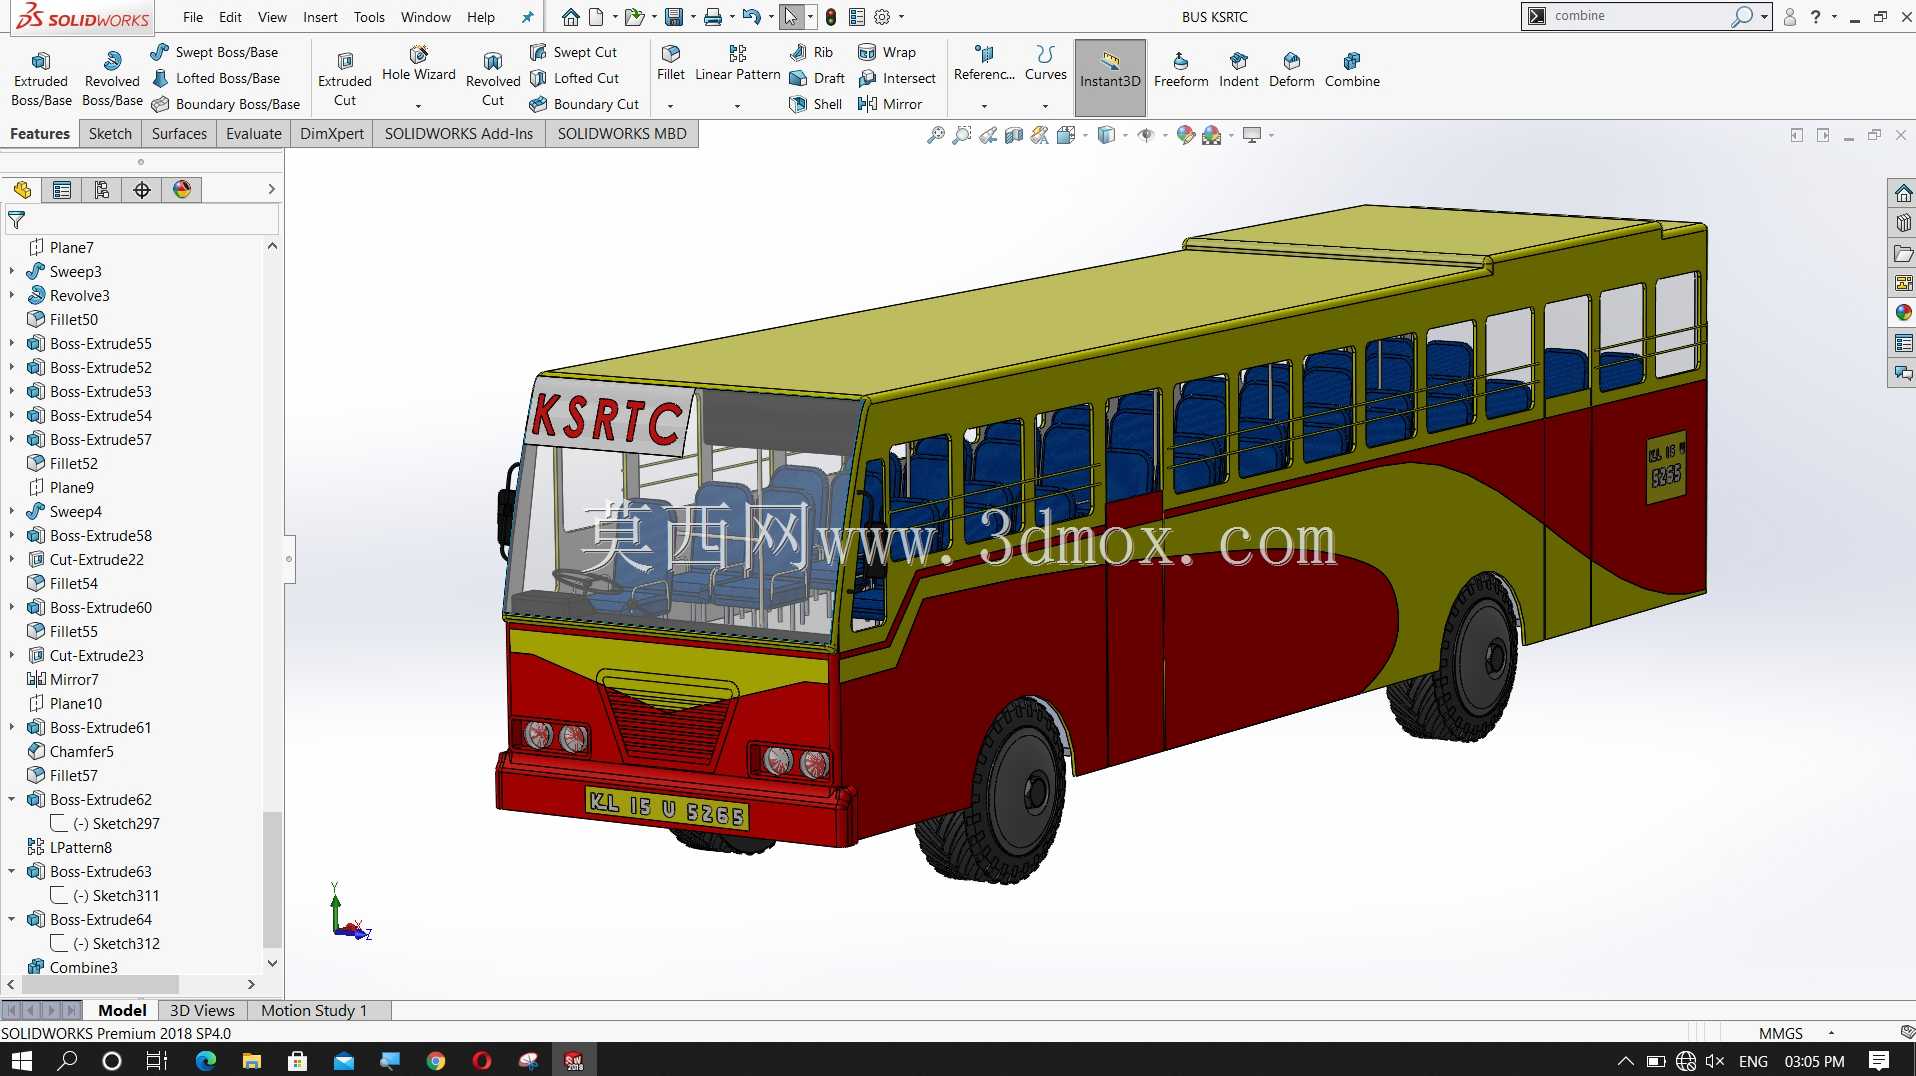This screenshot has height=1076, width=1916.
Task: Click the Rib tool
Action: (x=811, y=52)
